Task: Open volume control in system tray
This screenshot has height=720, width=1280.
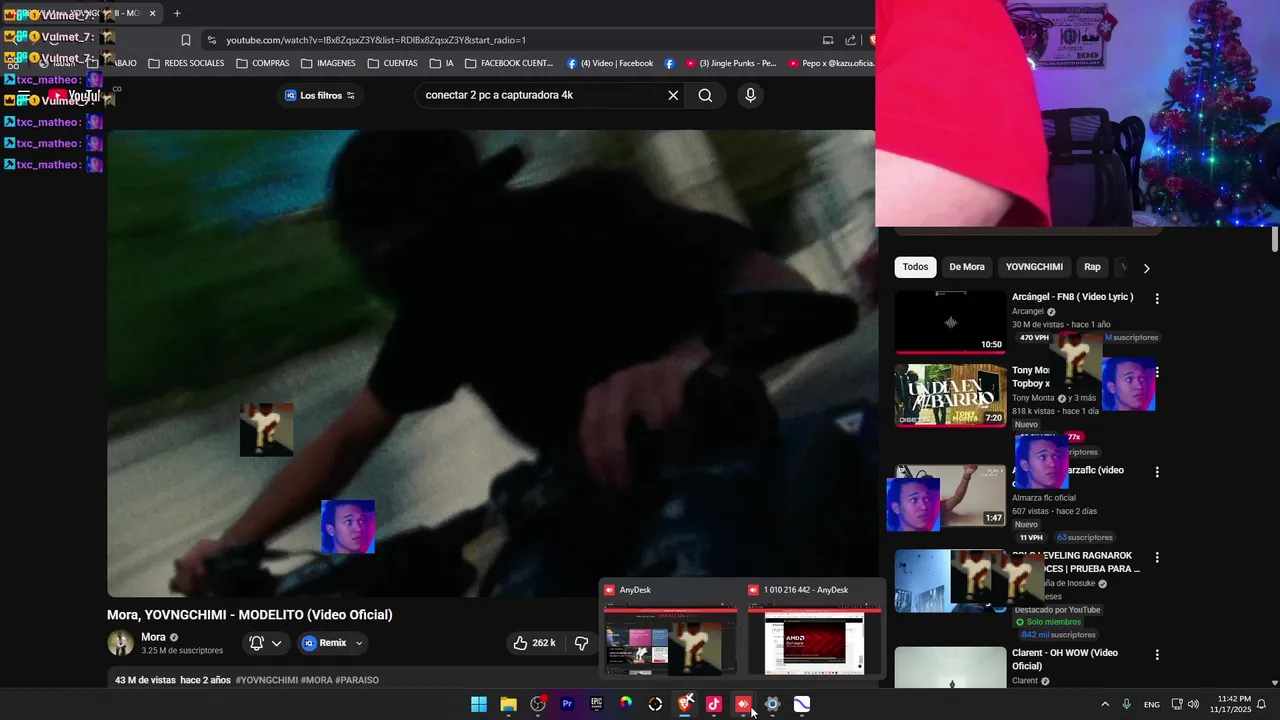Action: [1193, 704]
